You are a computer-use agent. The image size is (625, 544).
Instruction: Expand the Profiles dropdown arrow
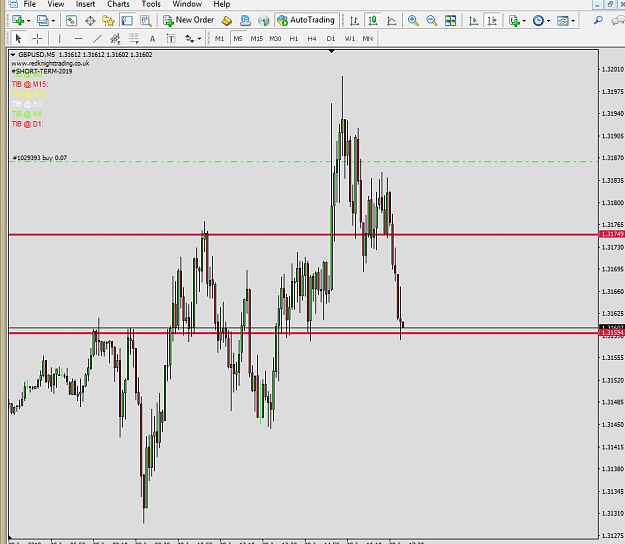tap(53, 21)
